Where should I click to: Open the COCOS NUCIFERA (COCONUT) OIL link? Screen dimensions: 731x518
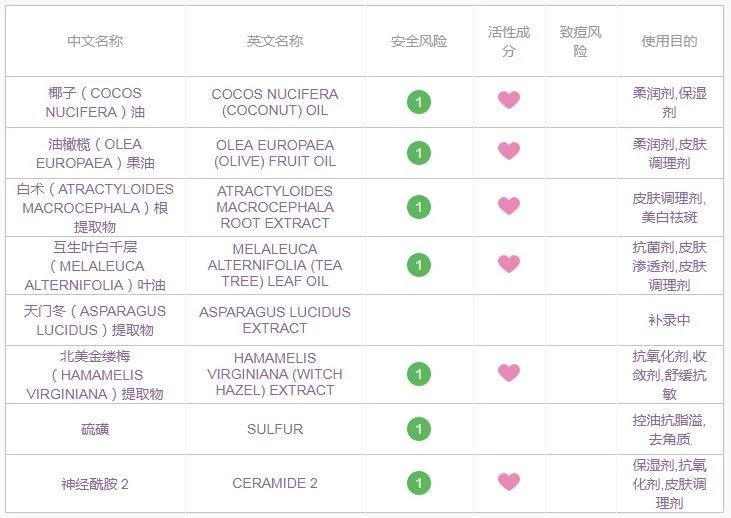(275, 102)
